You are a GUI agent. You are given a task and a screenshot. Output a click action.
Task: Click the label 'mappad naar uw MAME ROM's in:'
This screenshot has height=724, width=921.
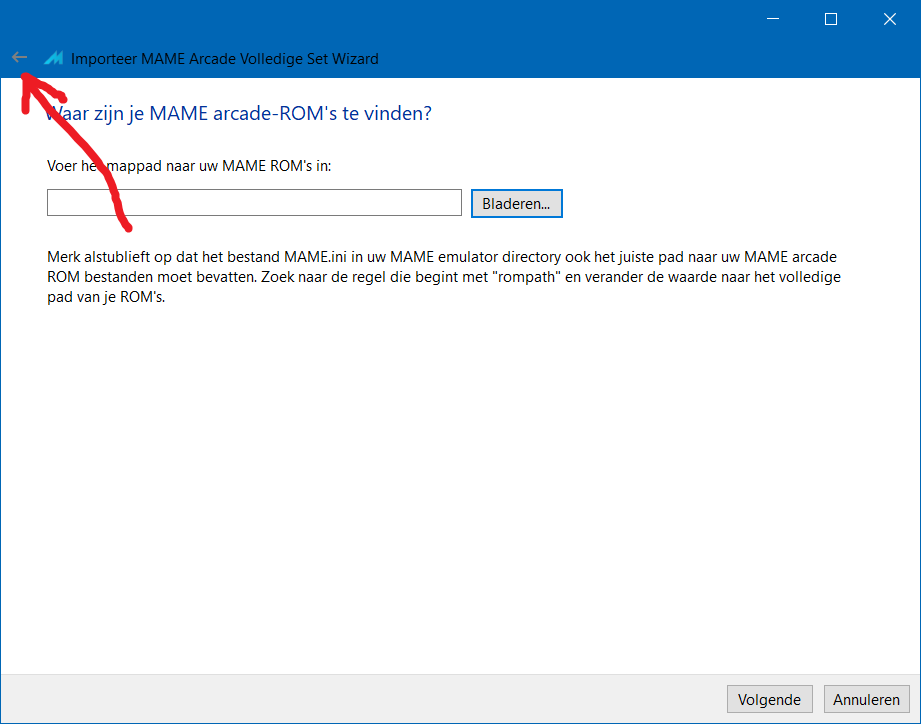click(x=219, y=166)
